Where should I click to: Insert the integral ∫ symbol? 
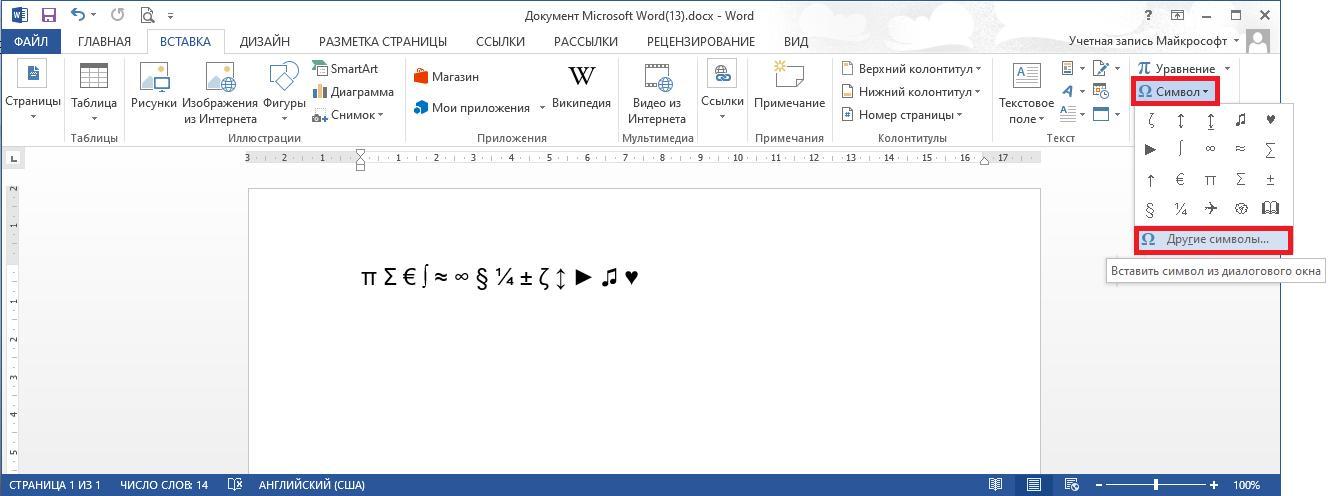[x=1181, y=149]
